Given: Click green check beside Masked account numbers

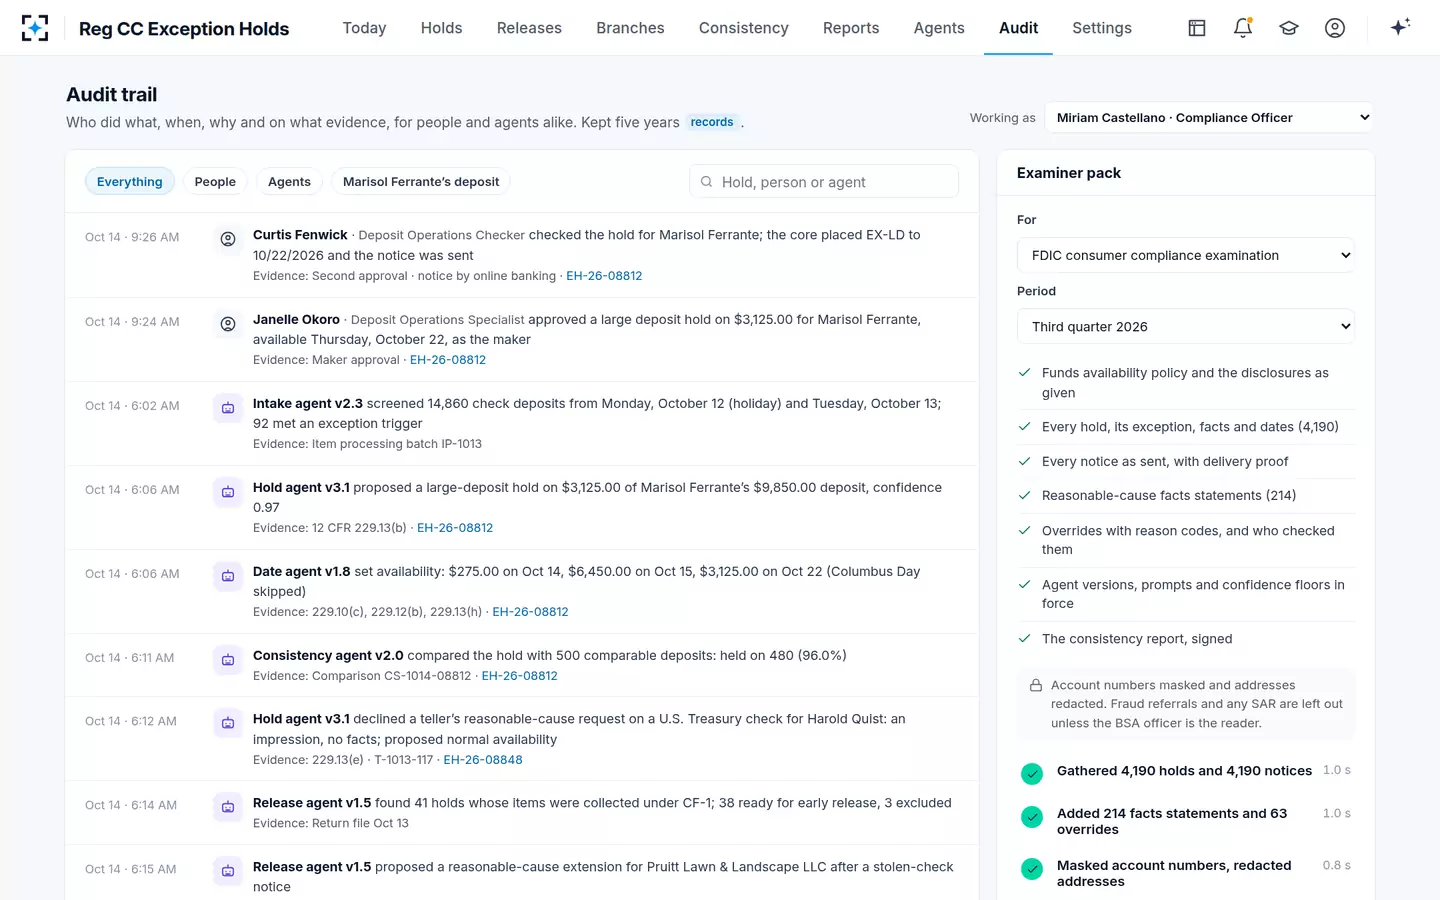Looking at the screenshot, I should point(1032,869).
